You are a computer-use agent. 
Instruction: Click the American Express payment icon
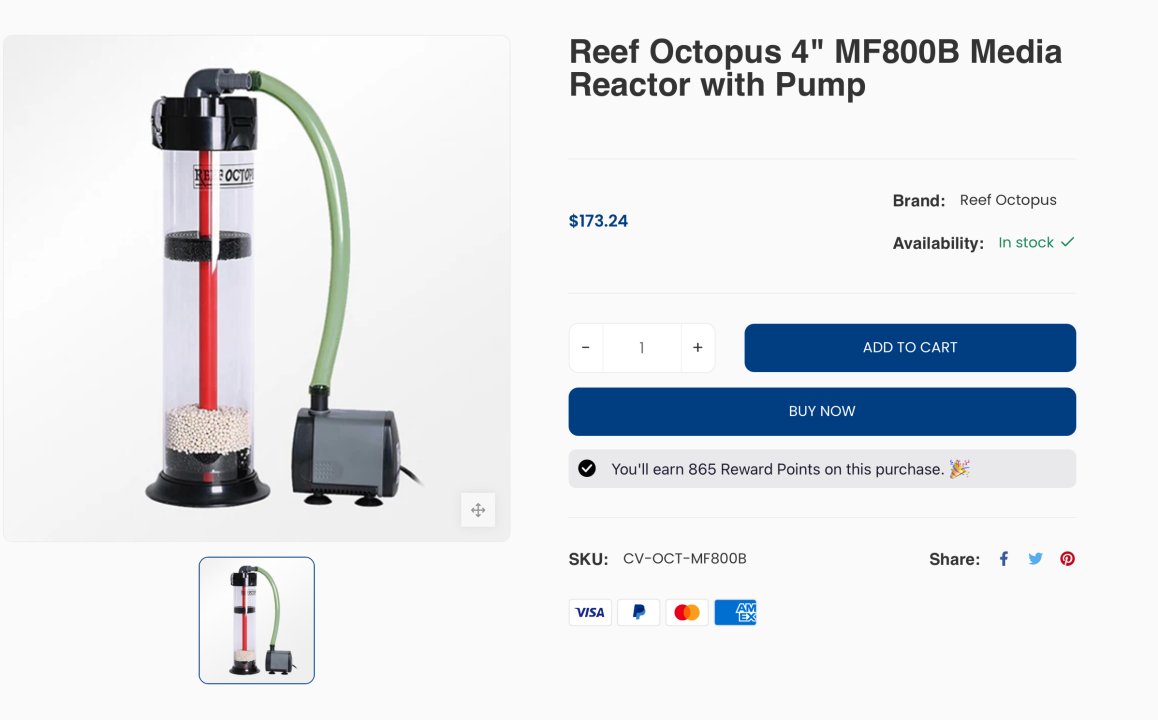(x=735, y=612)
